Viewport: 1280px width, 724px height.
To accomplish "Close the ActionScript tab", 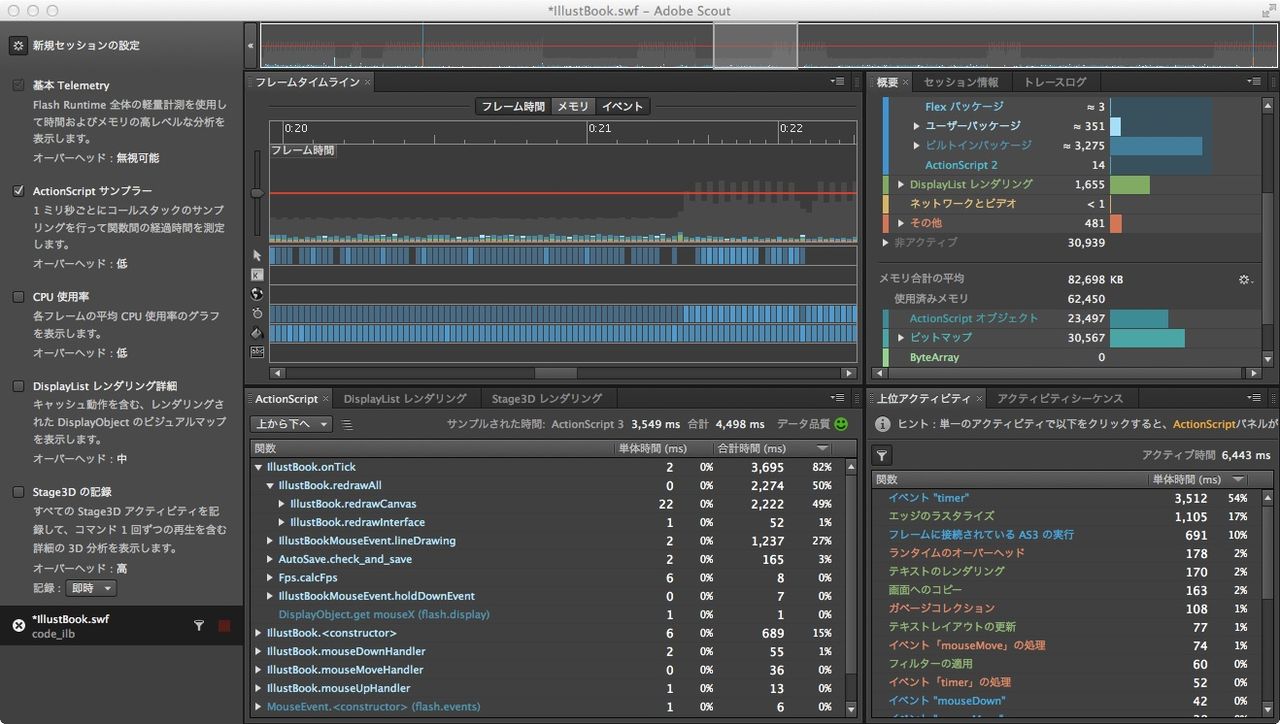I will click(326, 399).
